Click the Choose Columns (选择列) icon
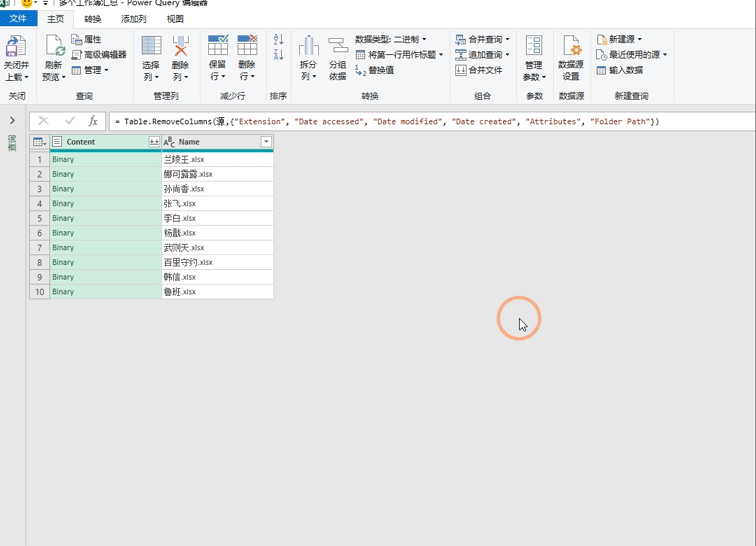 tap(151, 46)
